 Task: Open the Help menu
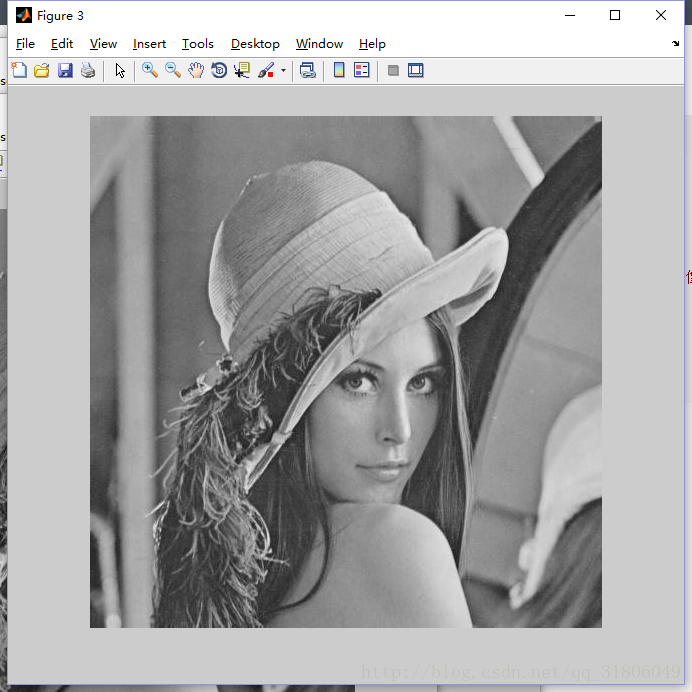[372, 44]
